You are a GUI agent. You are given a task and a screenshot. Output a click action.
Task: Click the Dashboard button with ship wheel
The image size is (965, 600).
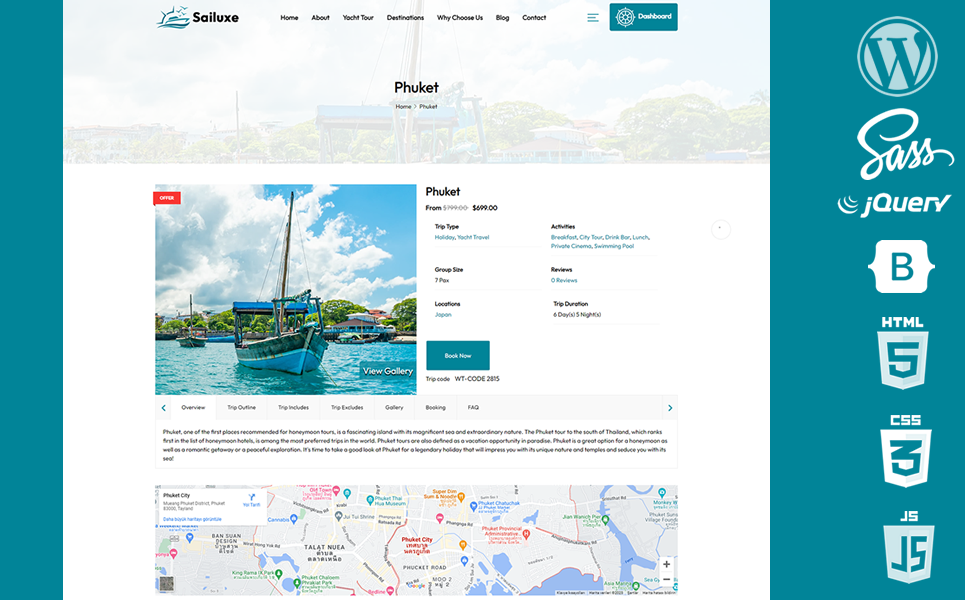[643, 17]
